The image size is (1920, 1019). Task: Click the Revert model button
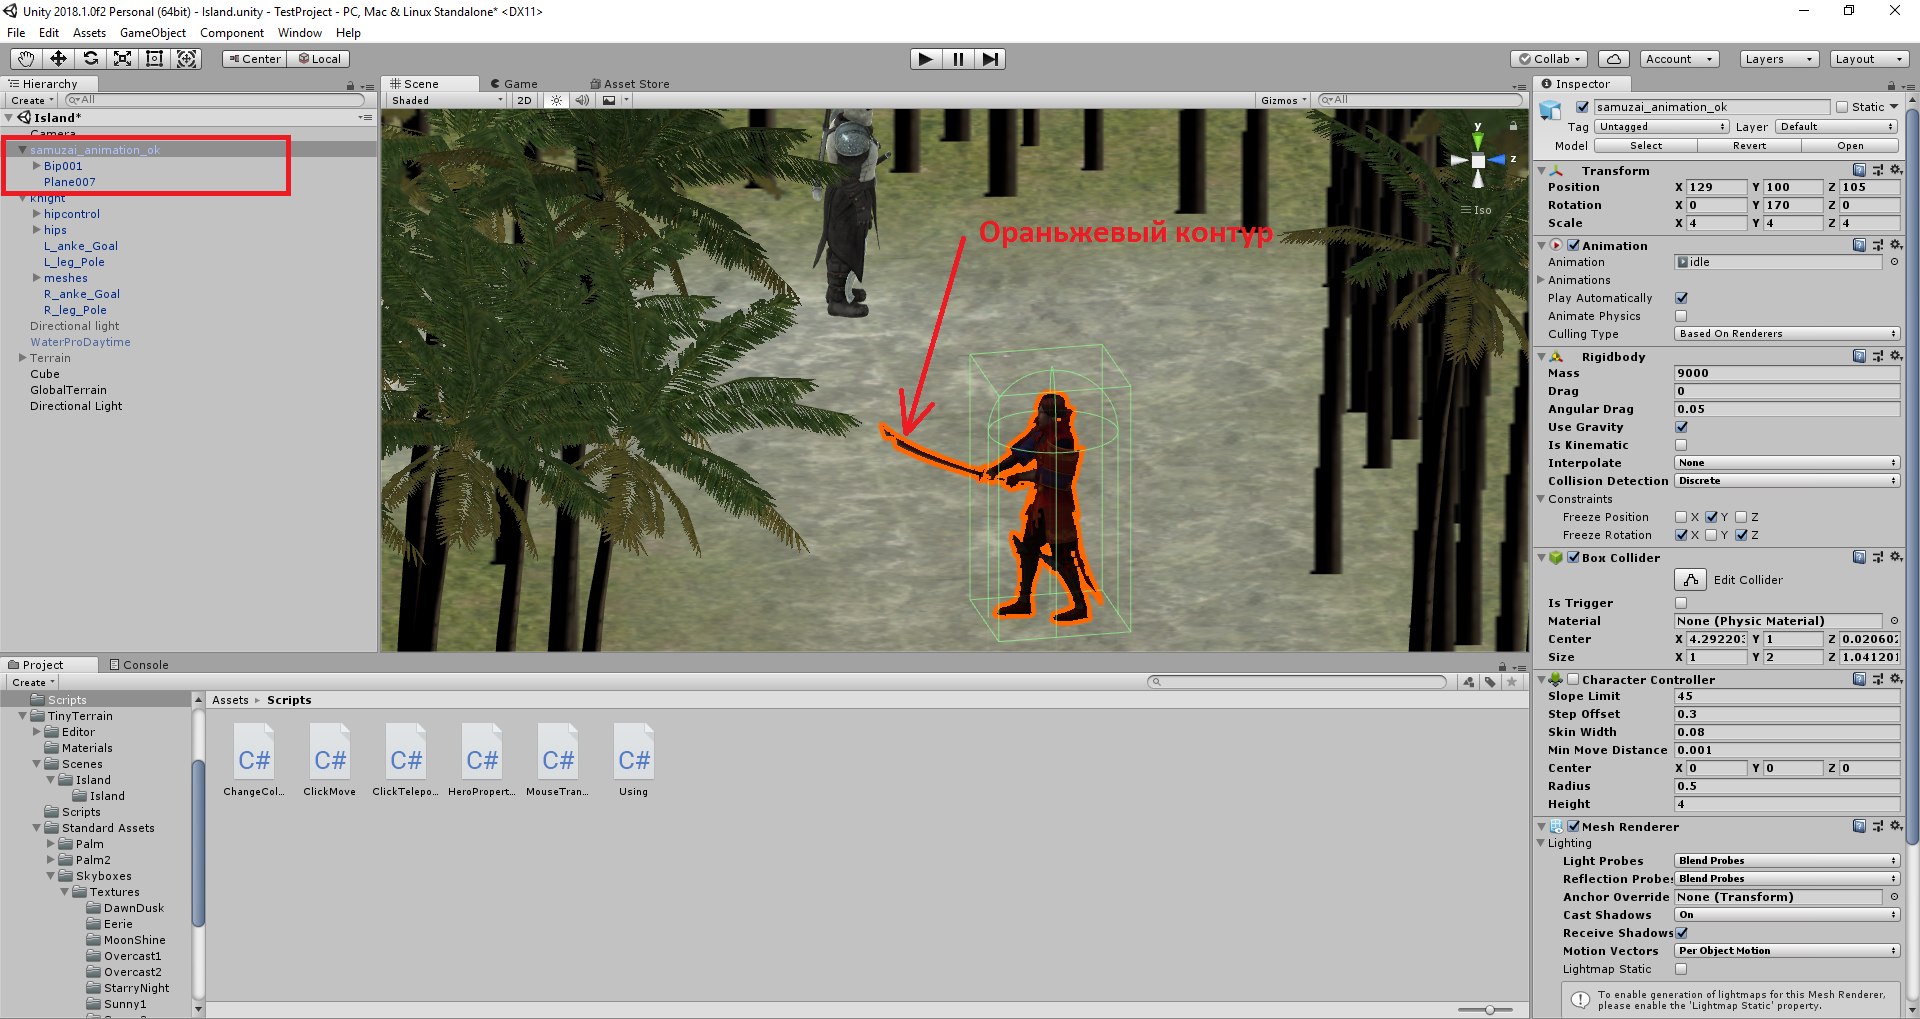[x=1749, y=146]
